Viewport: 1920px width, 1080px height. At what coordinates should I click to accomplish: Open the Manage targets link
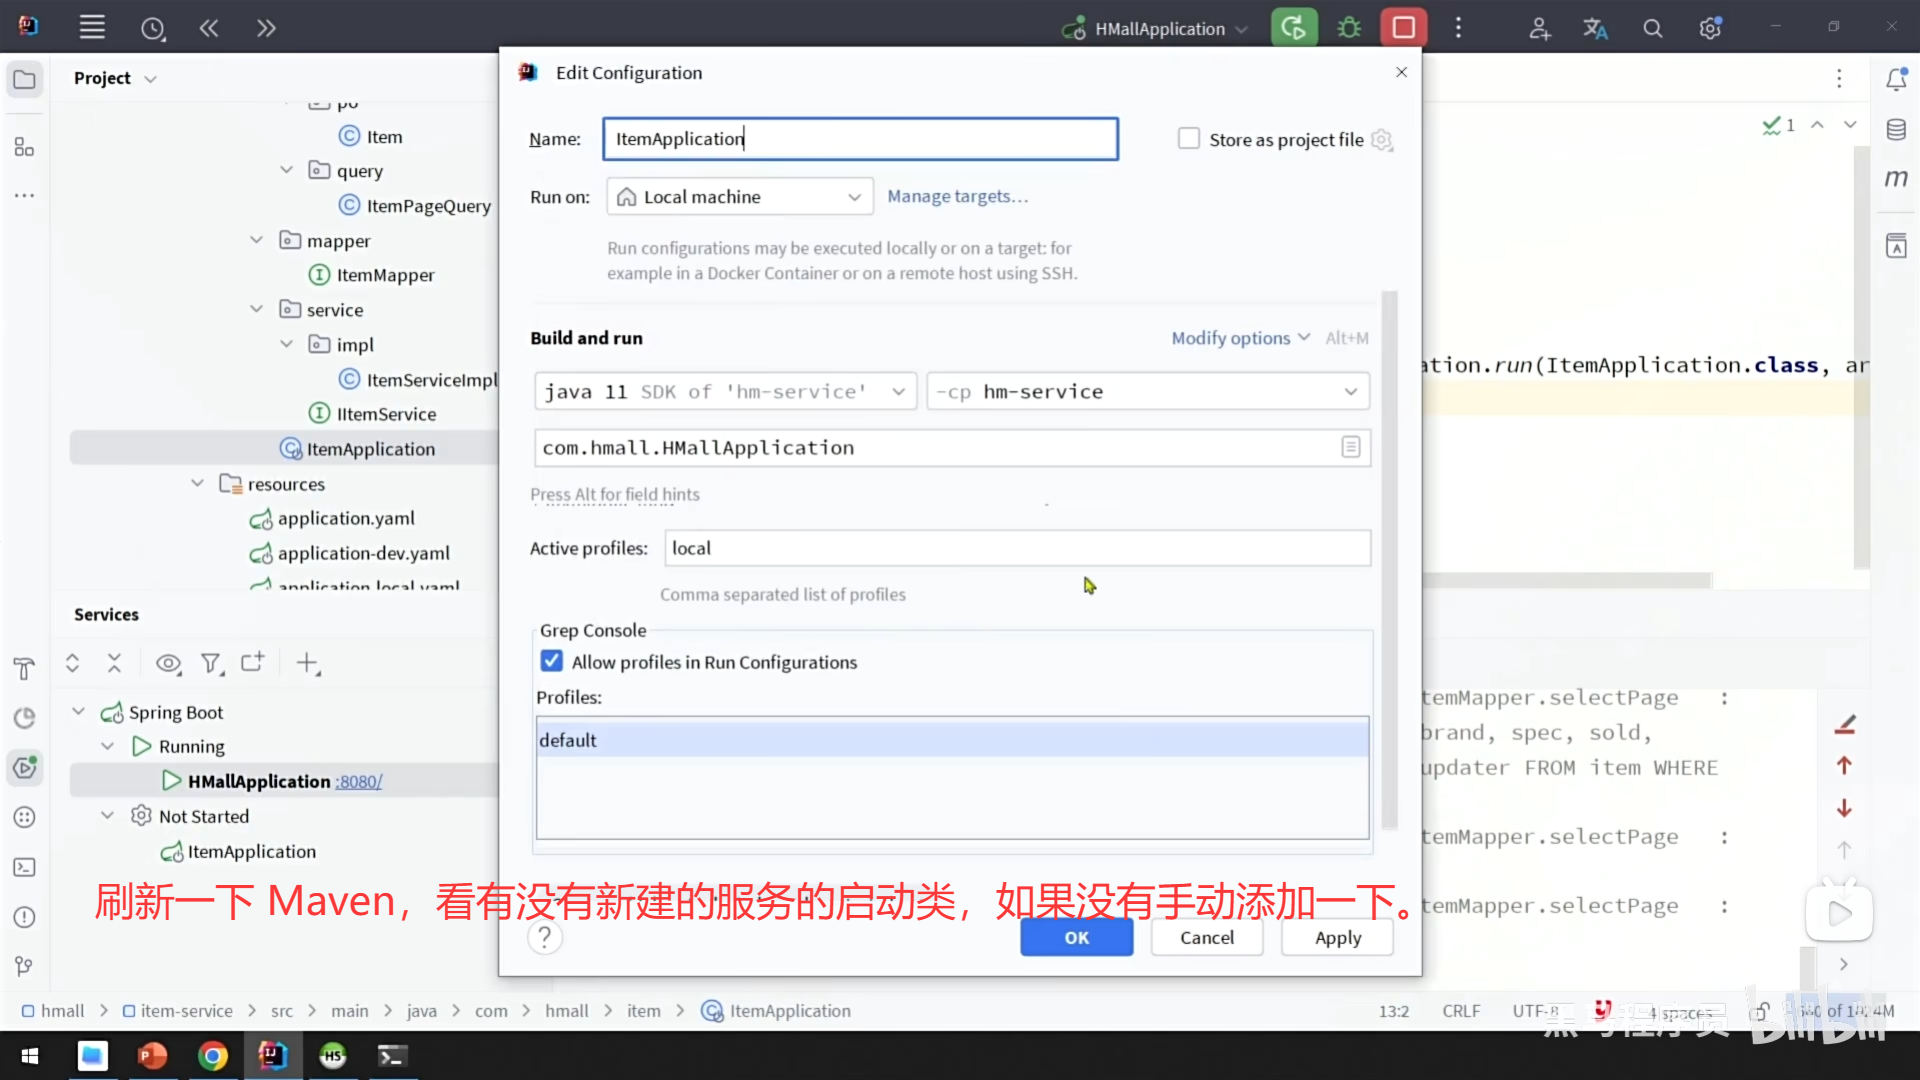[x=957, y=197]
